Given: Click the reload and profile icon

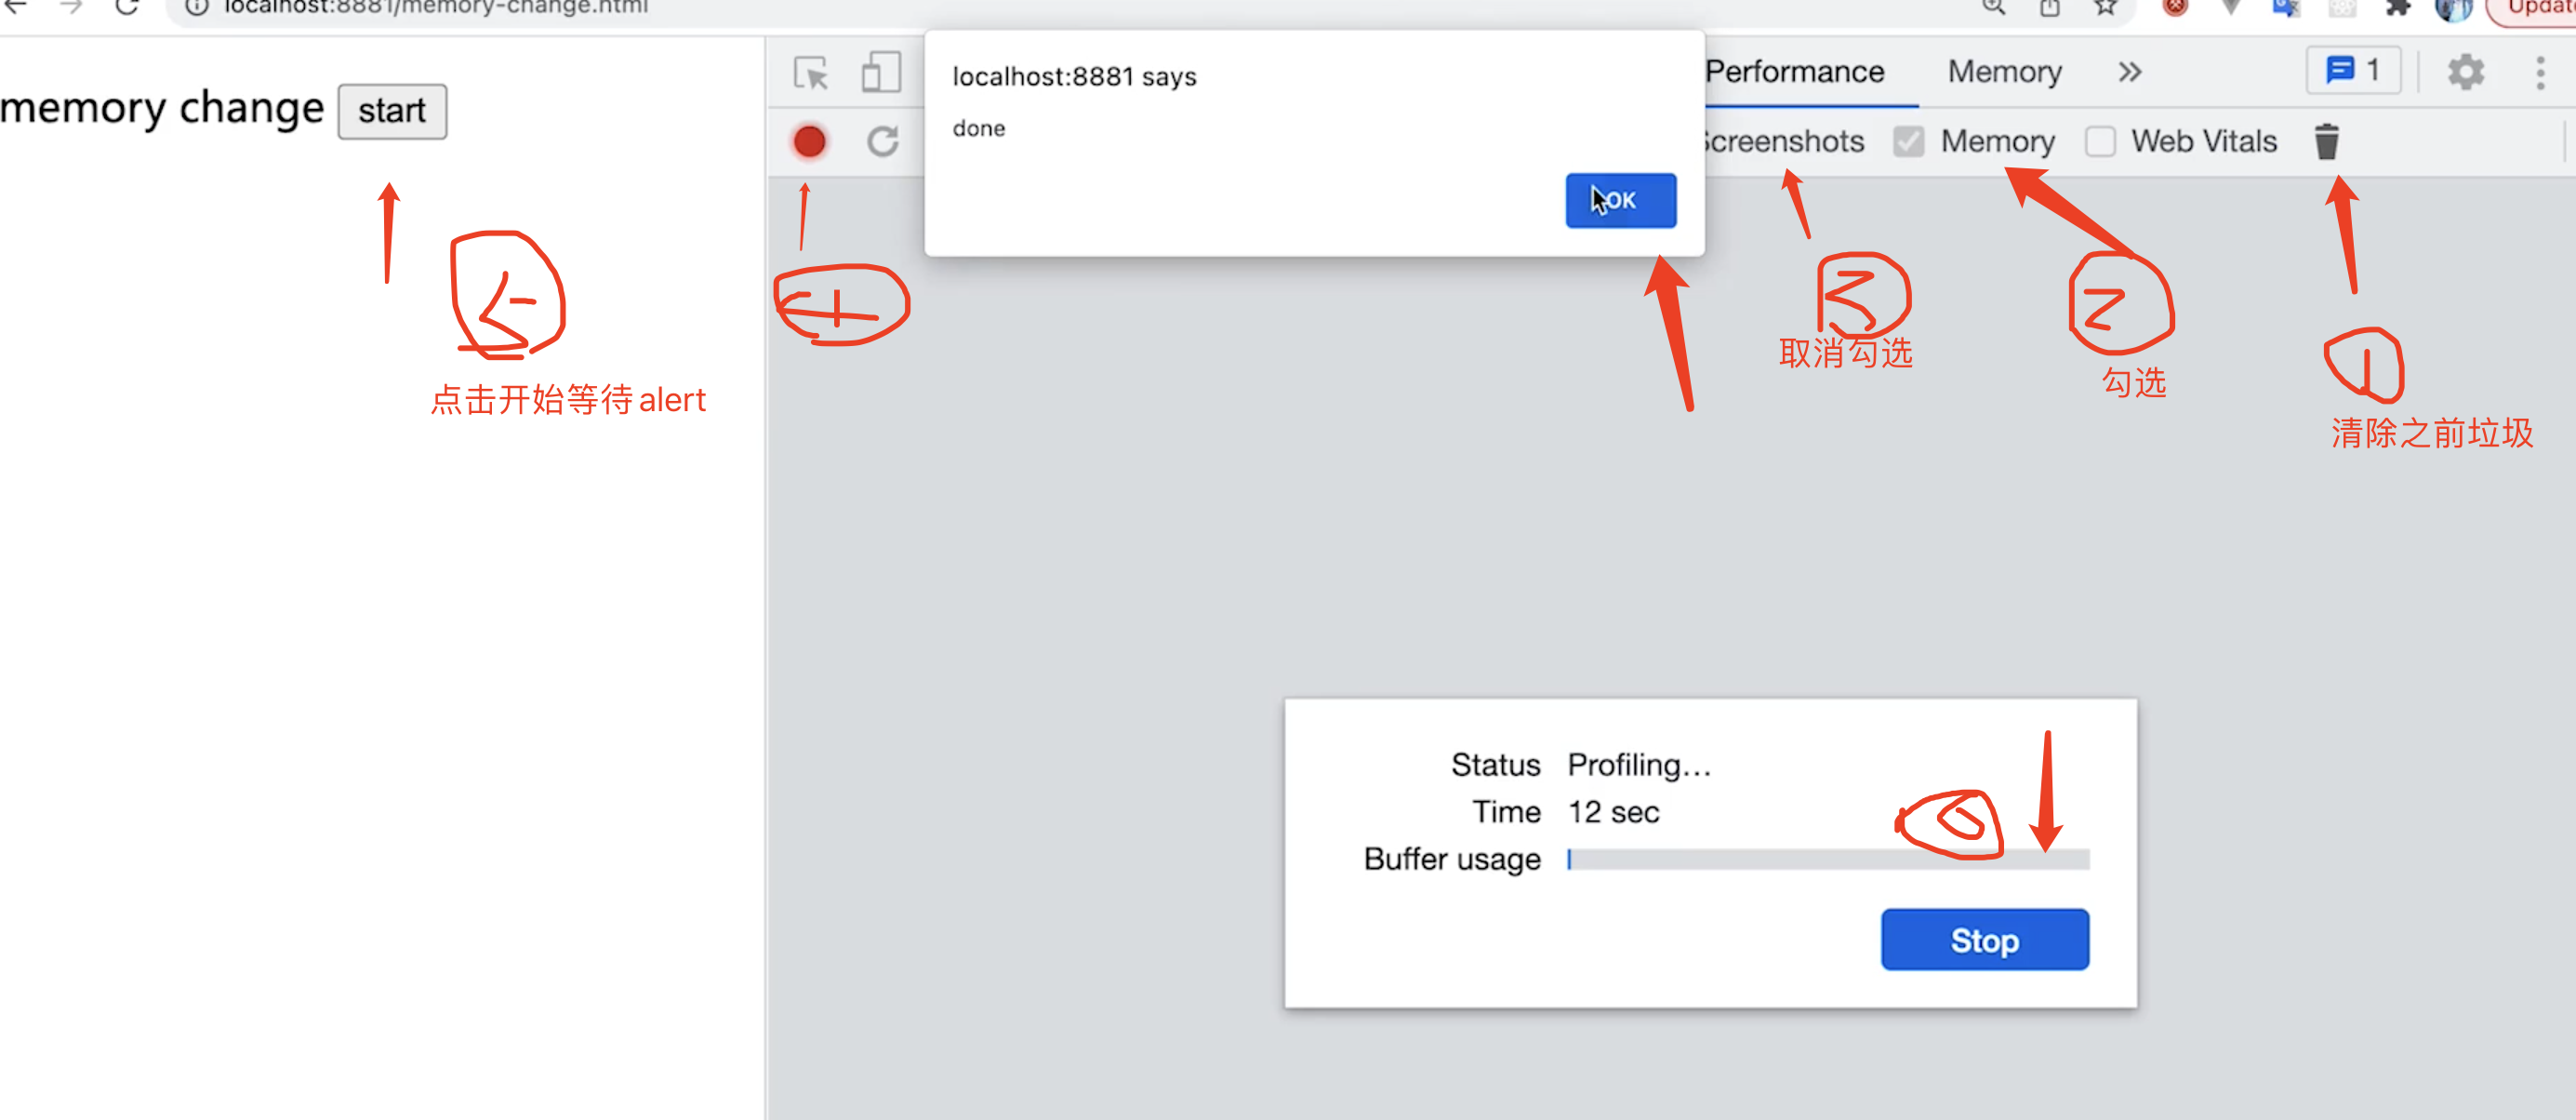Looking at the screenshot, I should click(882, 142).
